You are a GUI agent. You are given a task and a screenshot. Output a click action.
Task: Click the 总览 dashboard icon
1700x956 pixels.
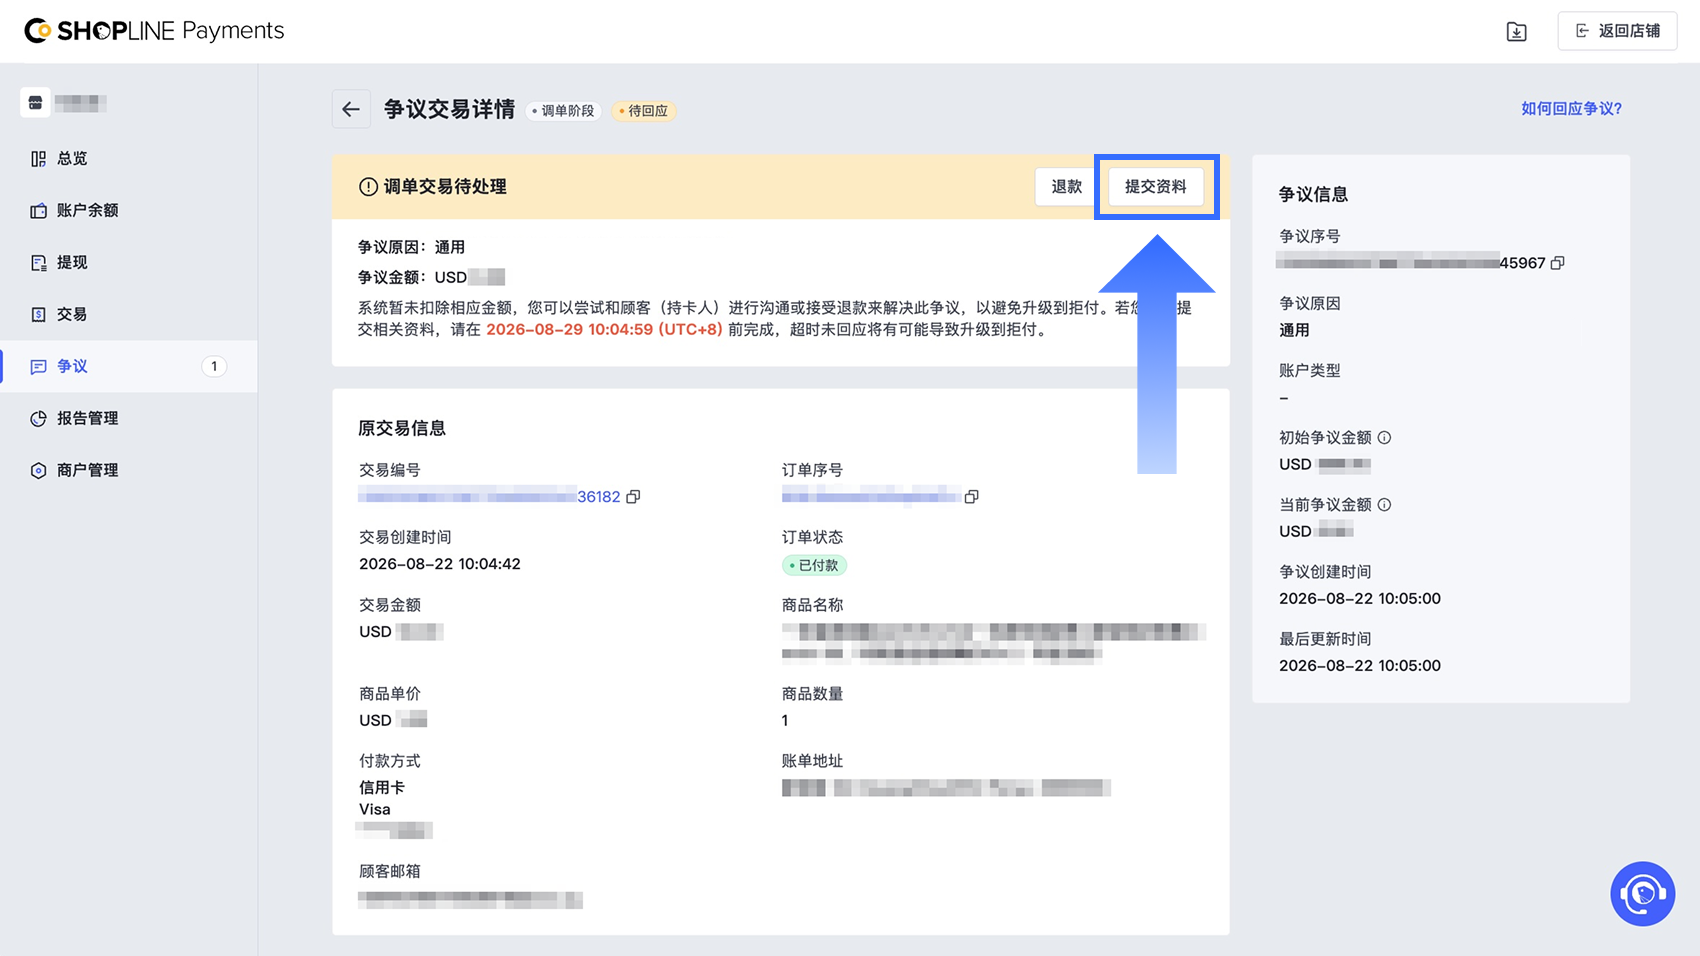[x=38, y=159]
